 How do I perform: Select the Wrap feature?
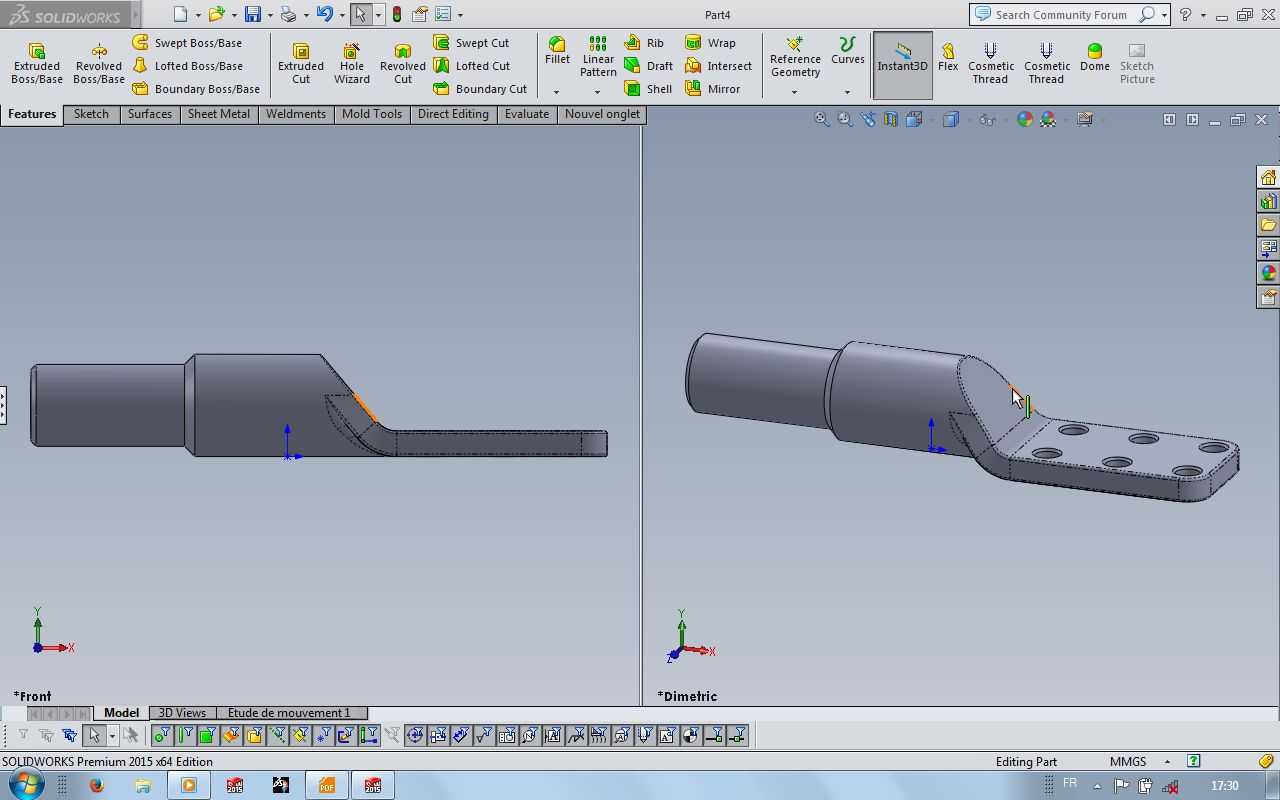click(x=710, y=43)
